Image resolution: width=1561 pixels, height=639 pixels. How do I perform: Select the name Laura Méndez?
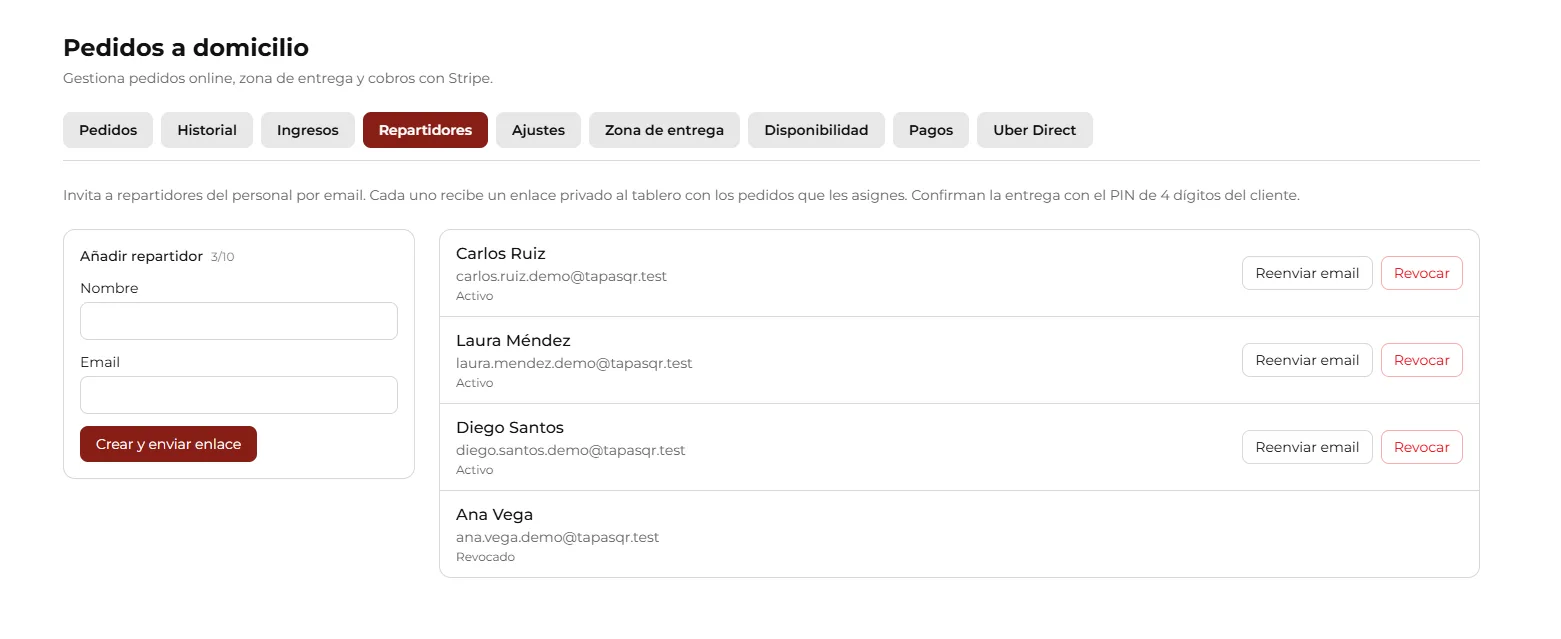point(513,340)
